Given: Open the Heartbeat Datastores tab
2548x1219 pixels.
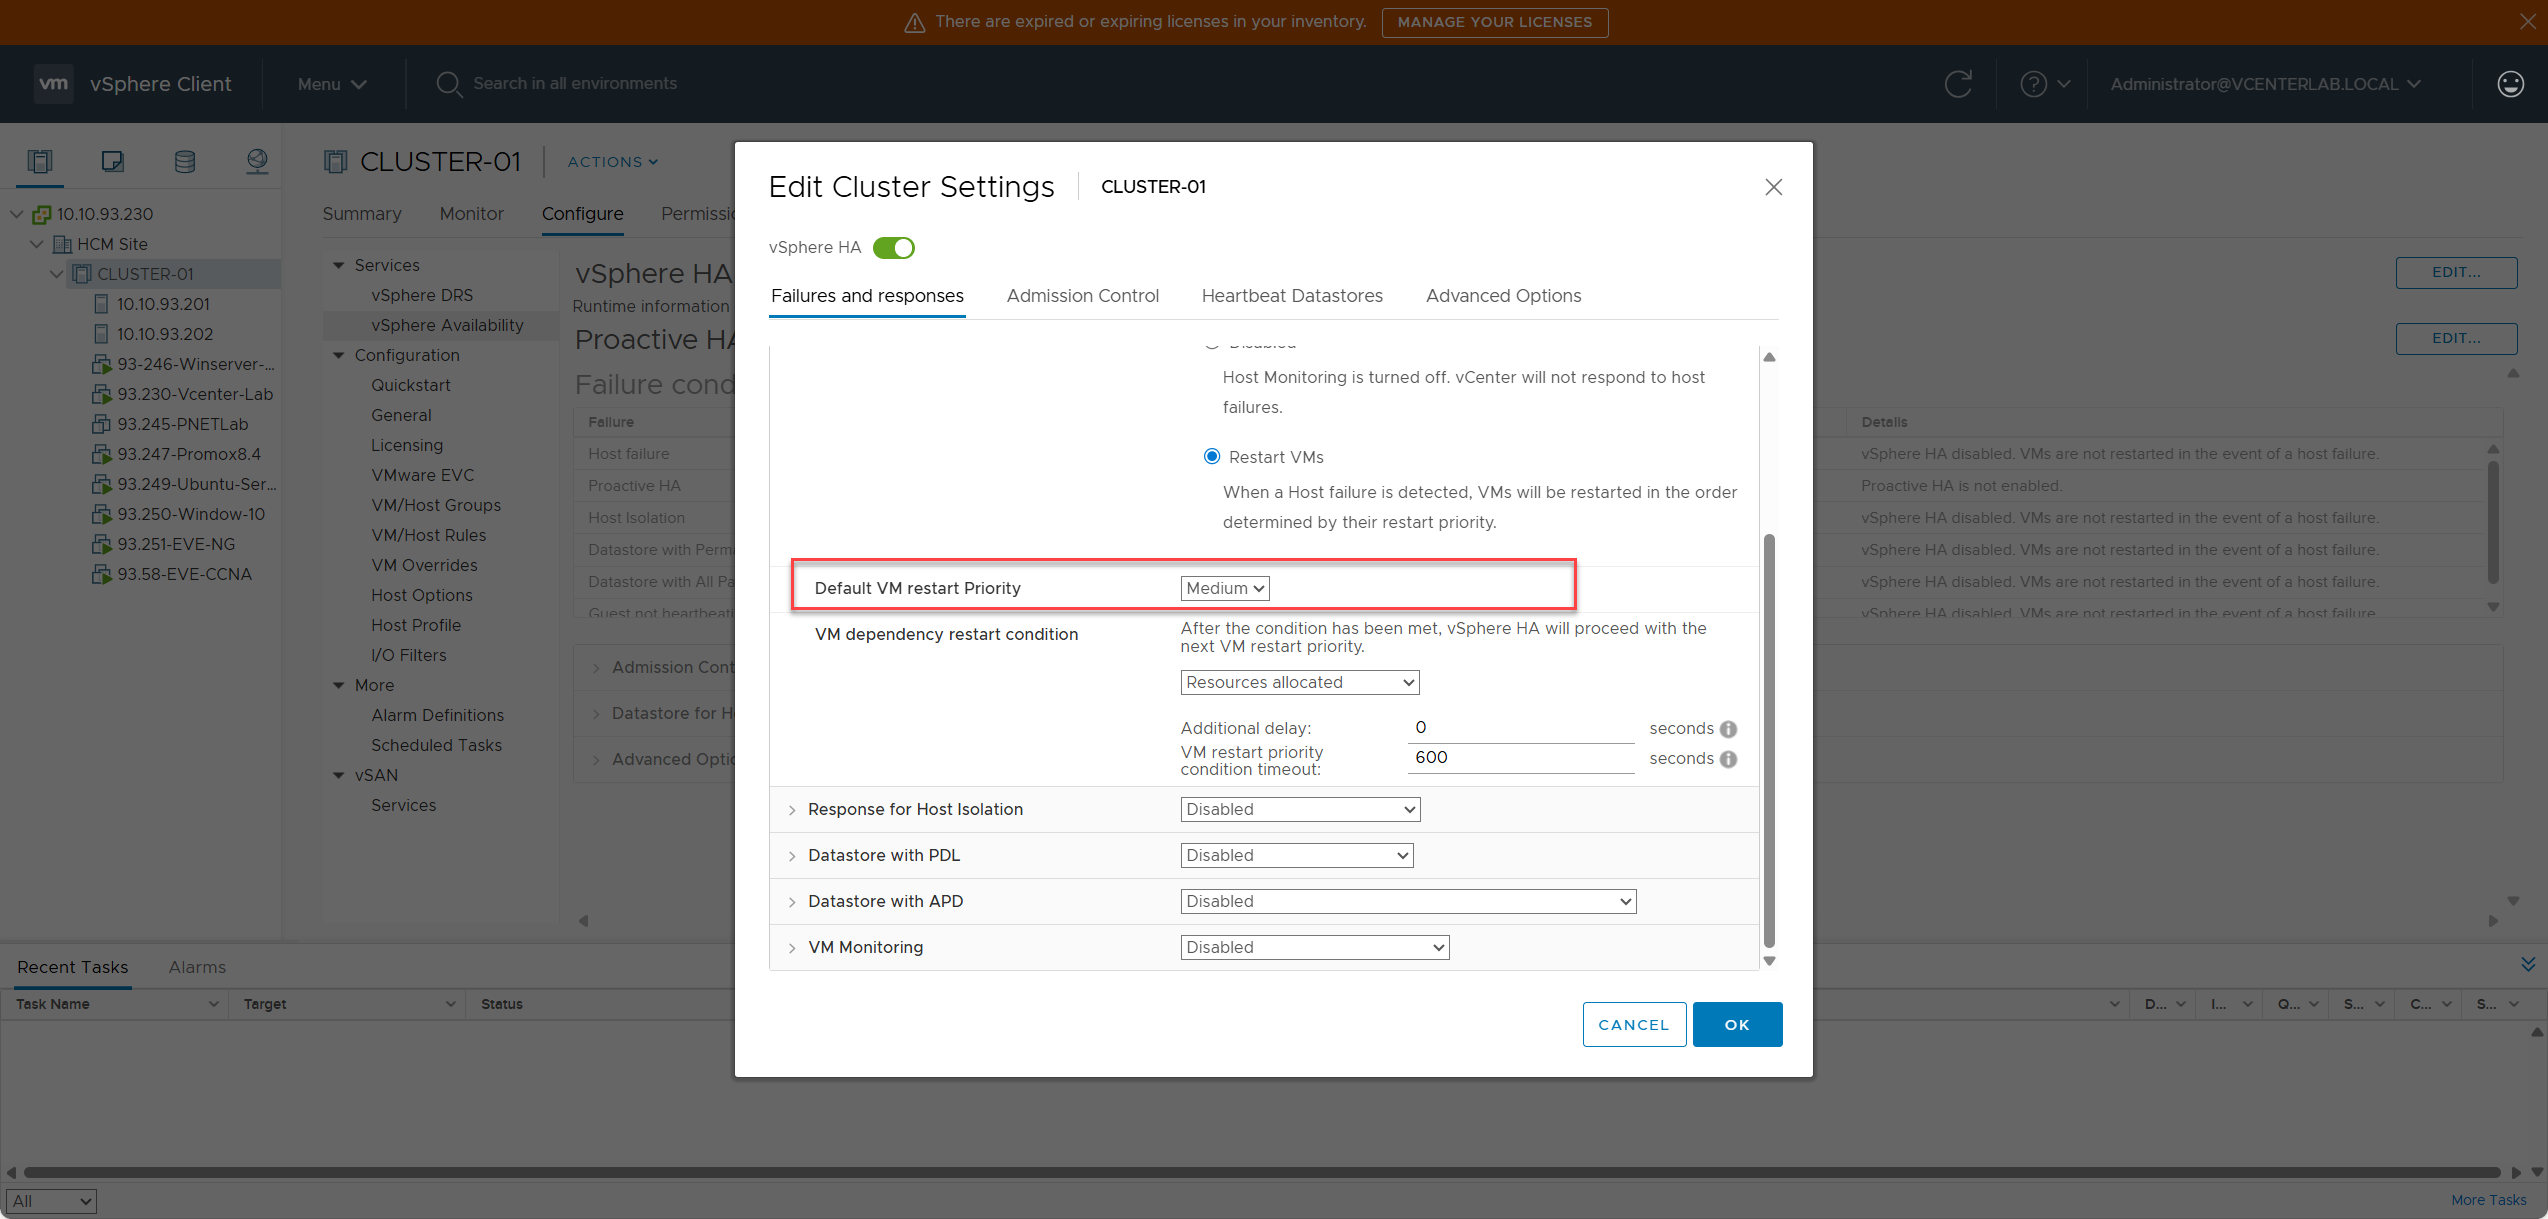Looking at the screenshot, I should tap(1292, 295).
